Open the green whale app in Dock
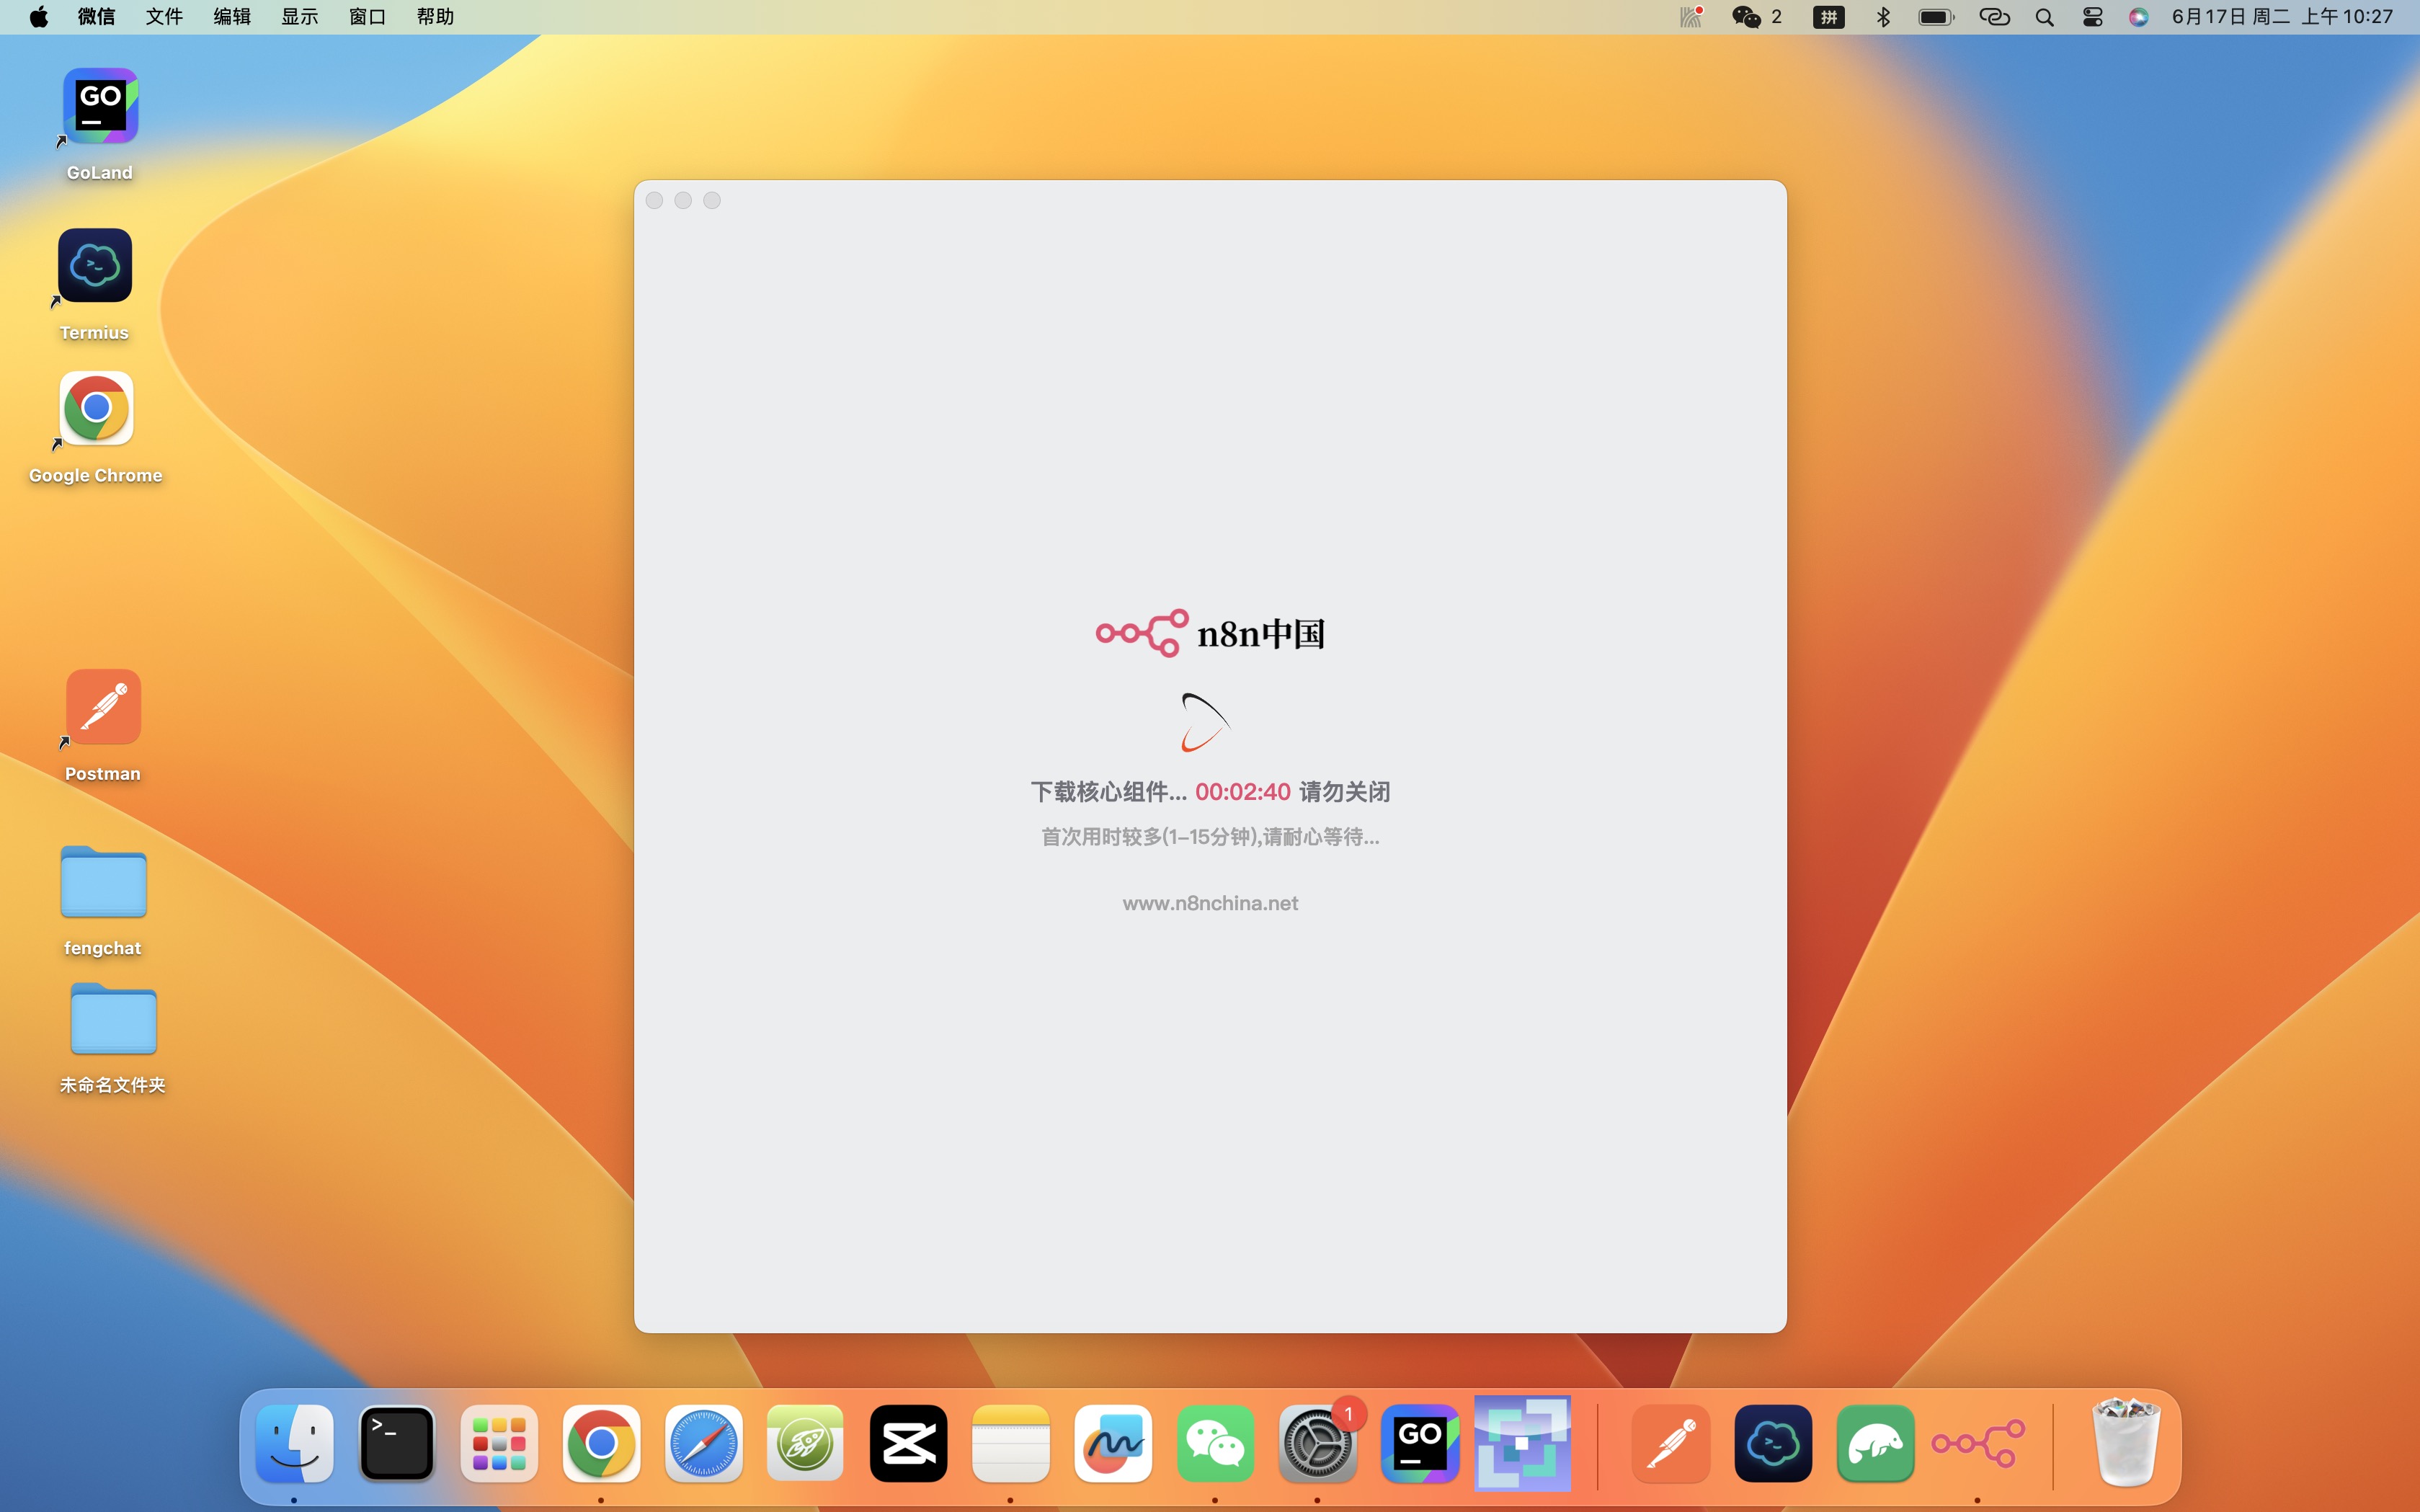Image resolution: width=2420 pixels, height=1512 pixels. pyautogui.click(x=1875, y=1443)
